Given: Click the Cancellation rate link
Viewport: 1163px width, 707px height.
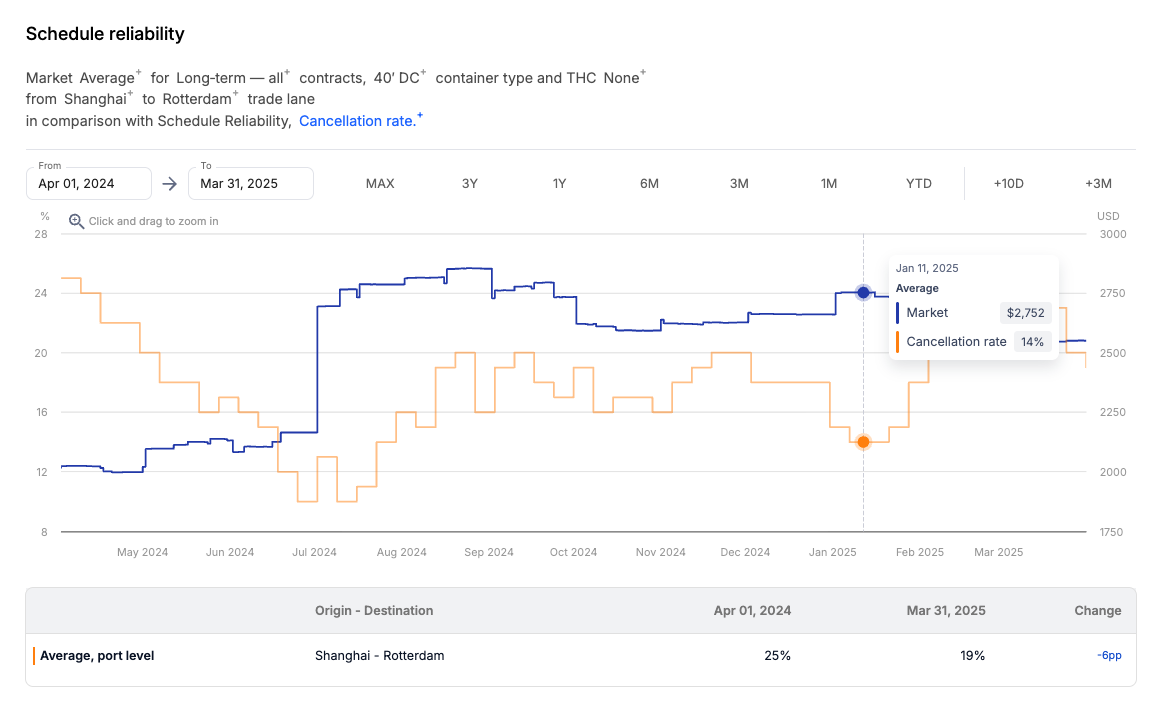Looking at the screenshot, I should 359,121.
